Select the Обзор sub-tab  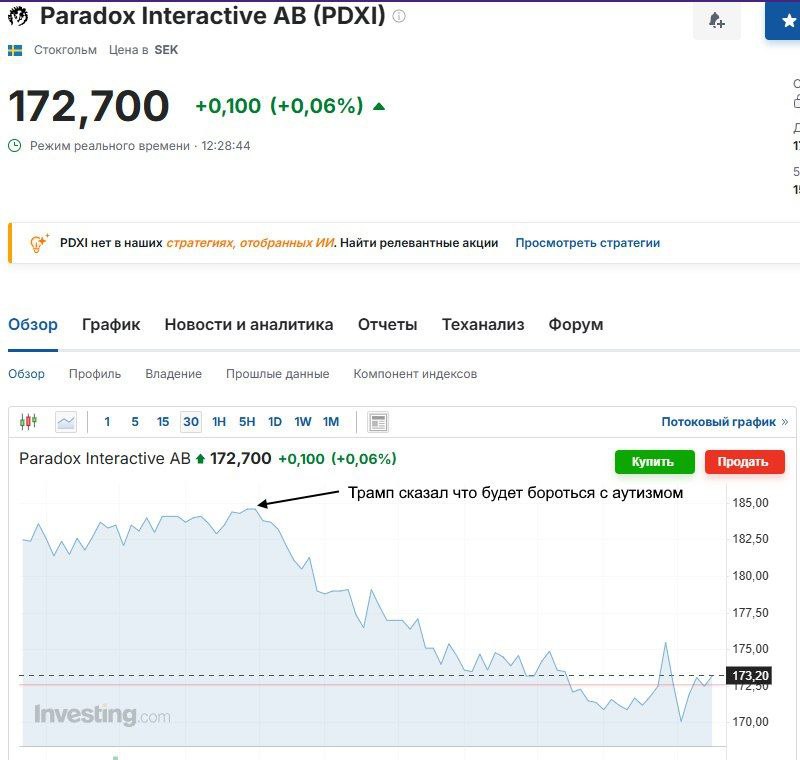(26, 374)
